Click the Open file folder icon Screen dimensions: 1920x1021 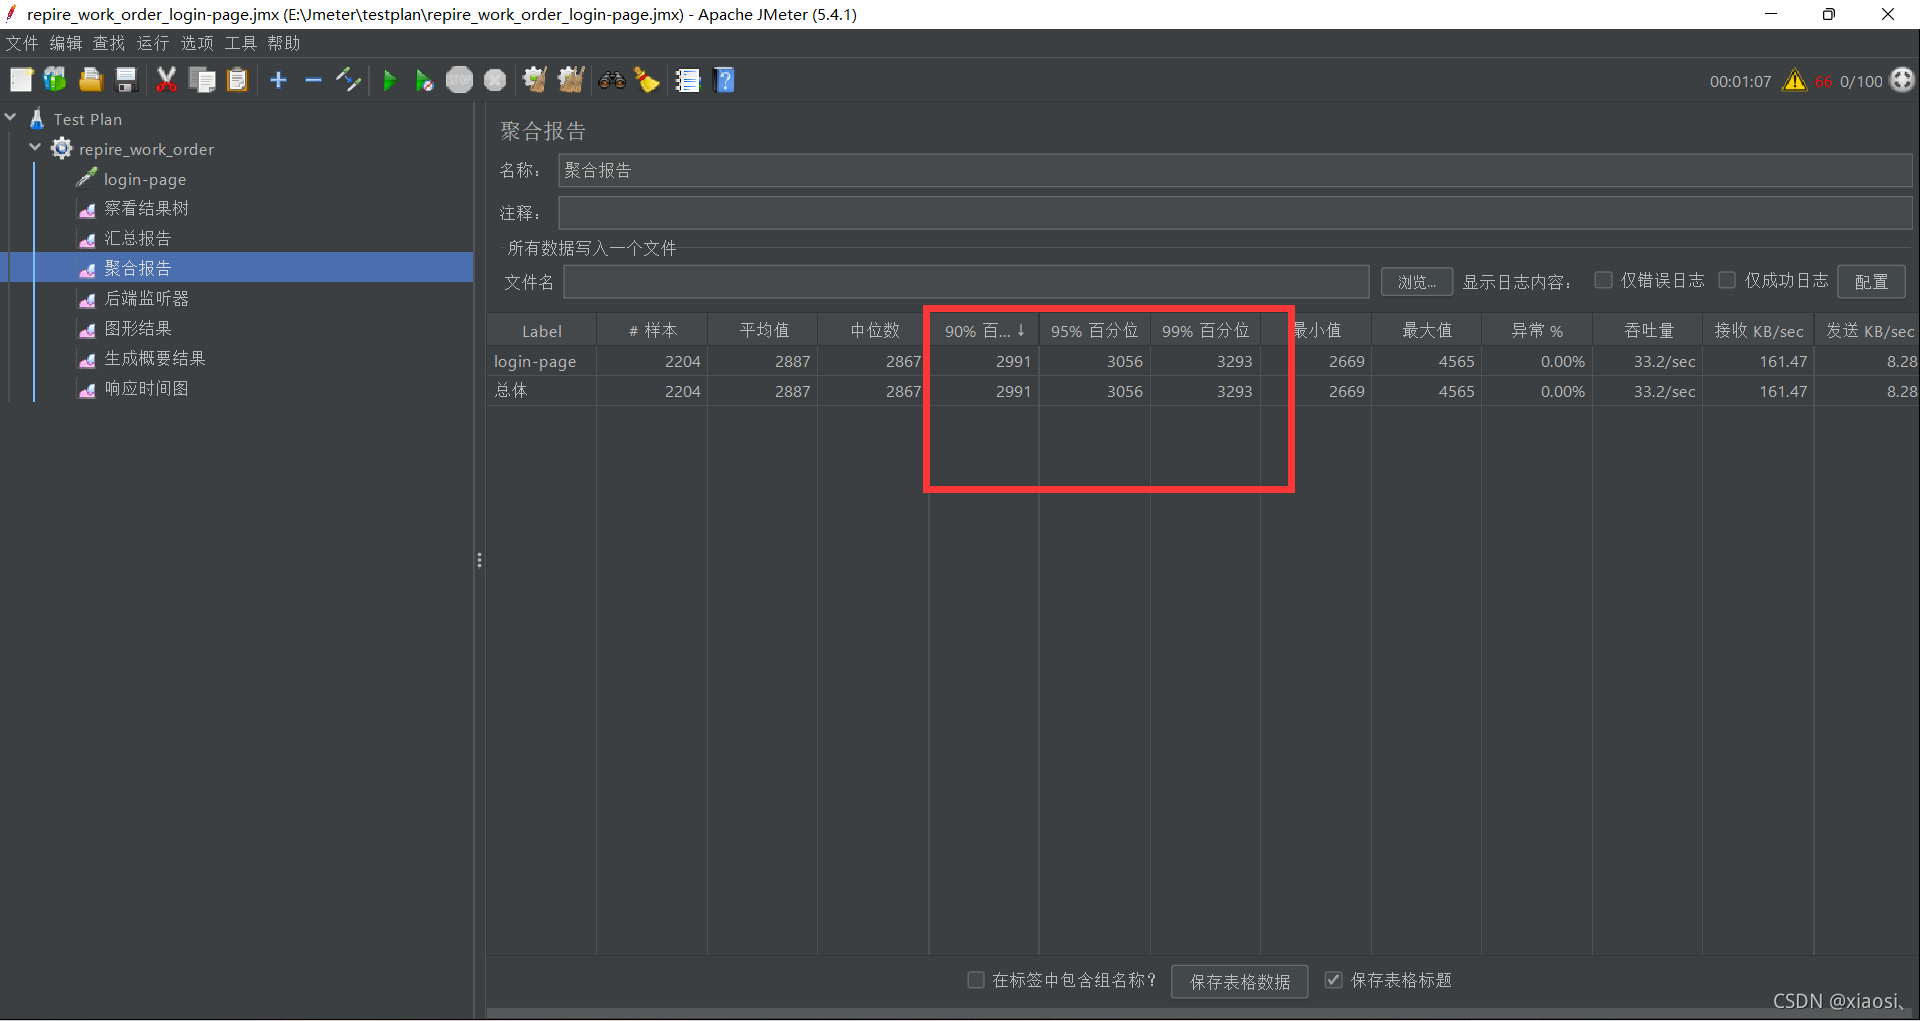coord(91,80)
